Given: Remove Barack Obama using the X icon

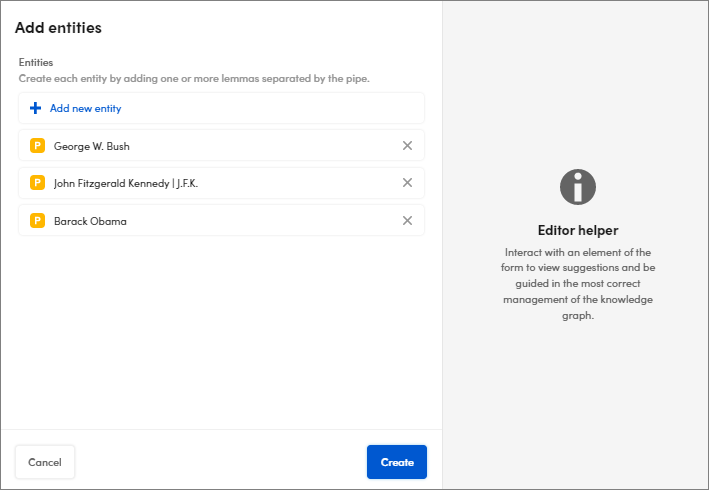Looking at the screenshot, I should point(407,221).
